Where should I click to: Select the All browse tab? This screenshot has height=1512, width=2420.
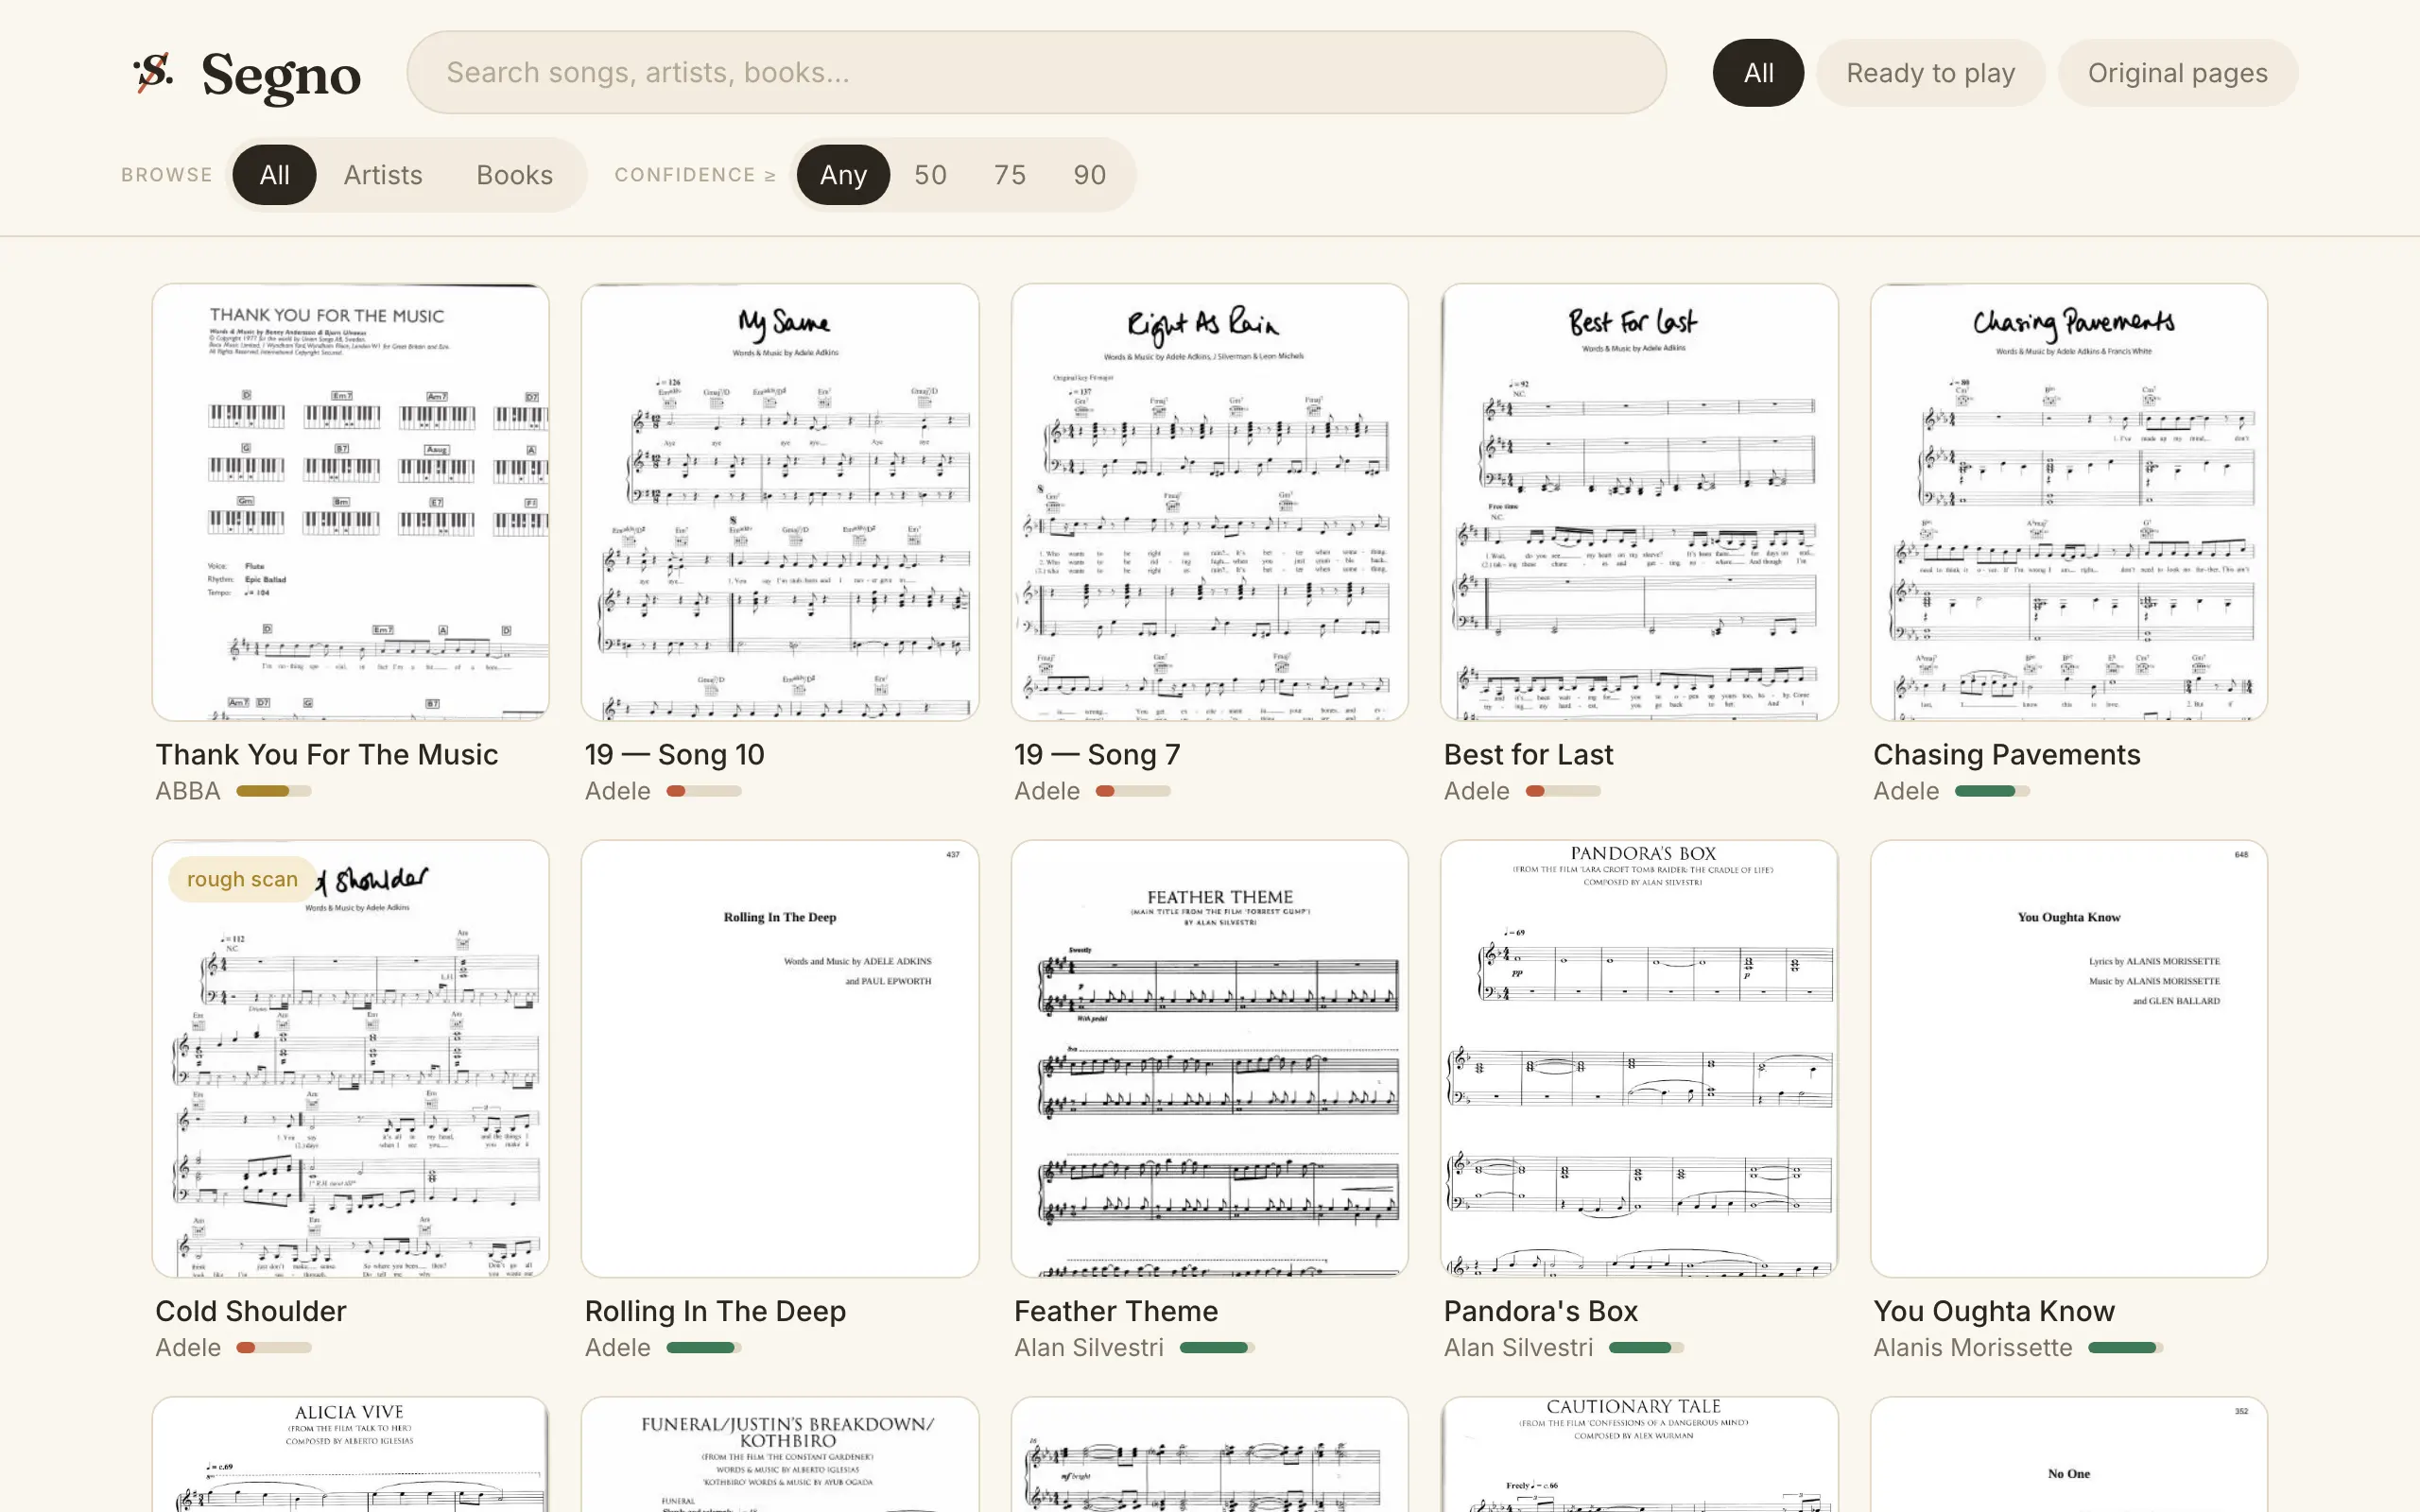(x=274, y=175)
